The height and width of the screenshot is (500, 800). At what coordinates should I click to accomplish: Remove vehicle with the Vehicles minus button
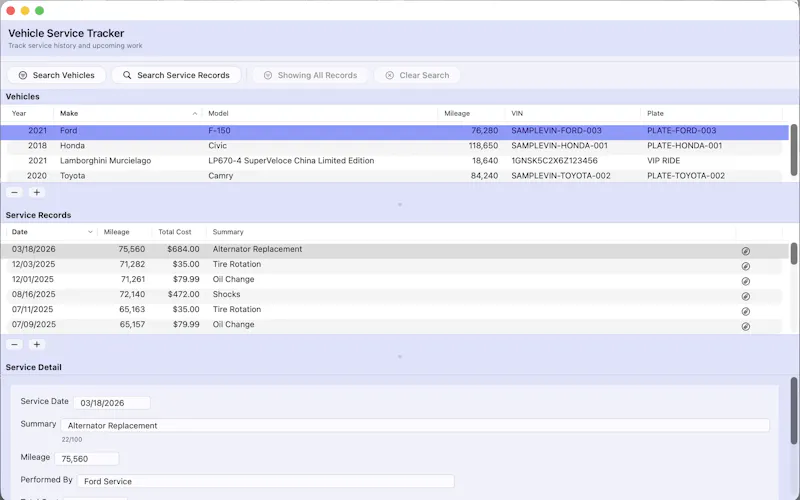pyautogui.click(x=14, y=192)
